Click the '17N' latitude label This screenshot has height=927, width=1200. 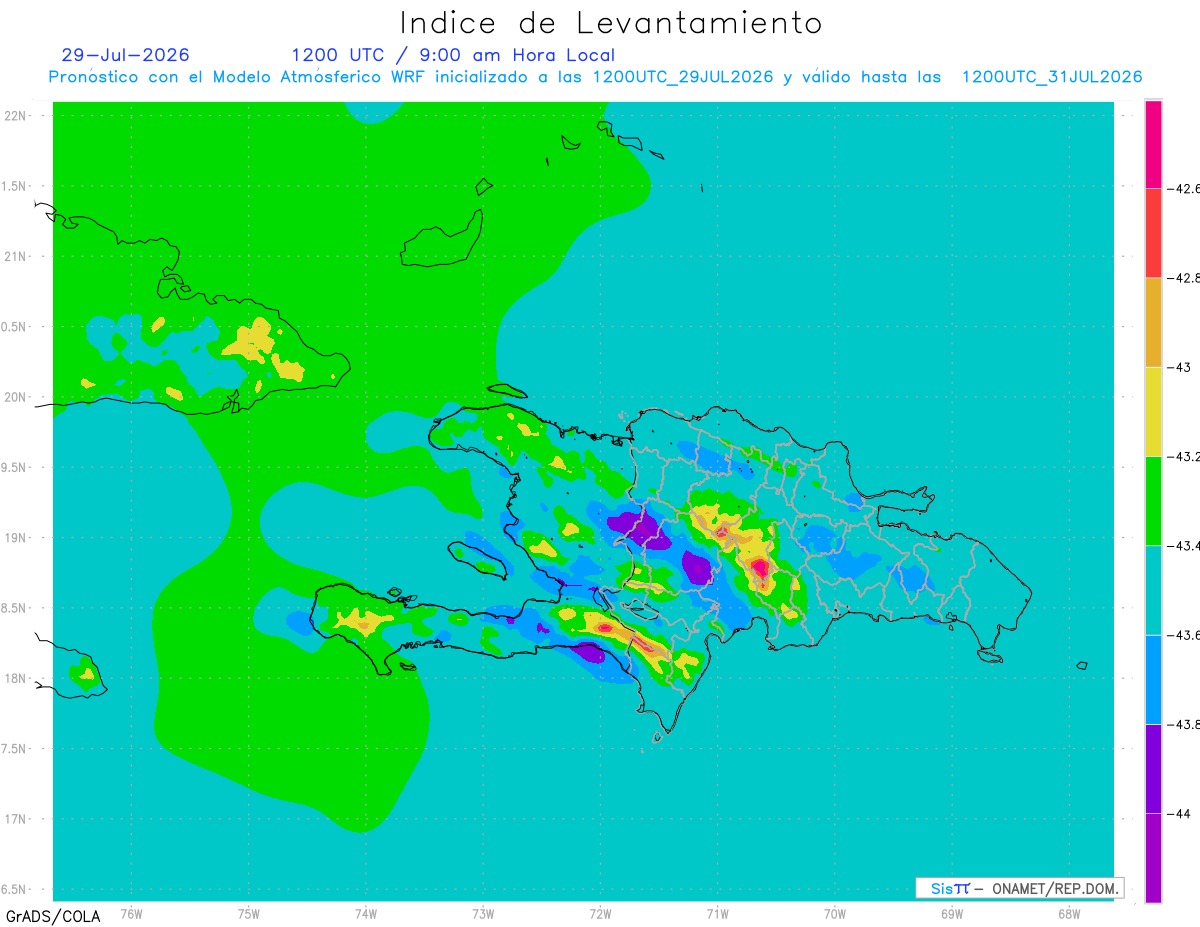(17, 819)
